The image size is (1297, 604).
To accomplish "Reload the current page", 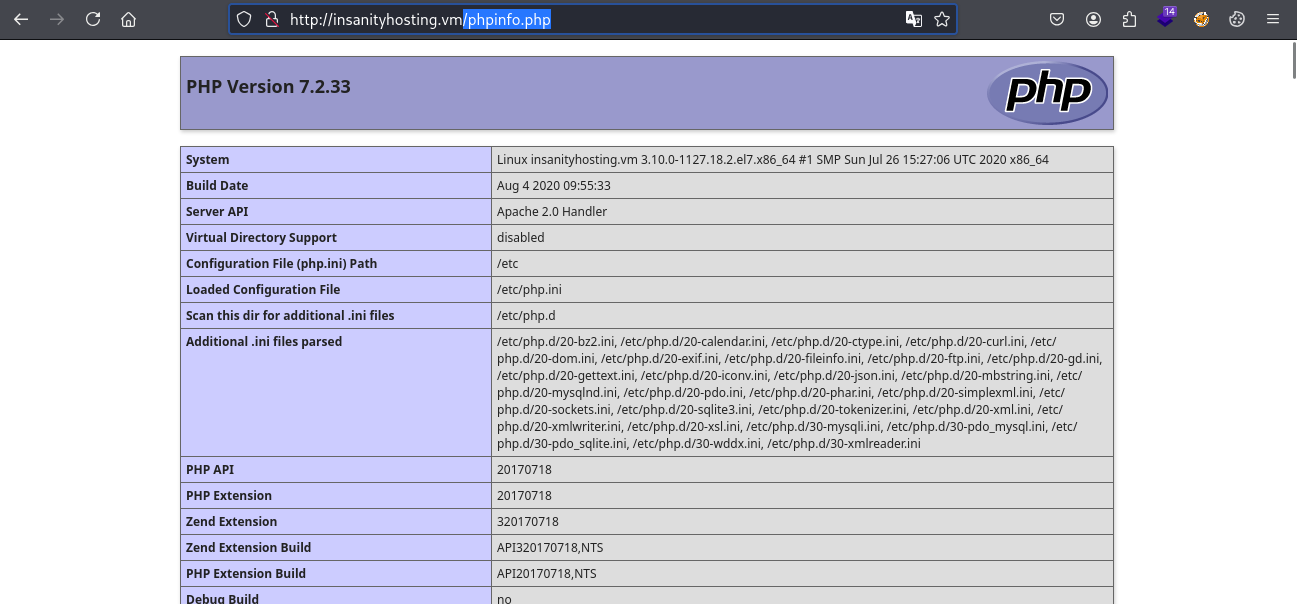I will pyautogui.click(x=93, y=19).
